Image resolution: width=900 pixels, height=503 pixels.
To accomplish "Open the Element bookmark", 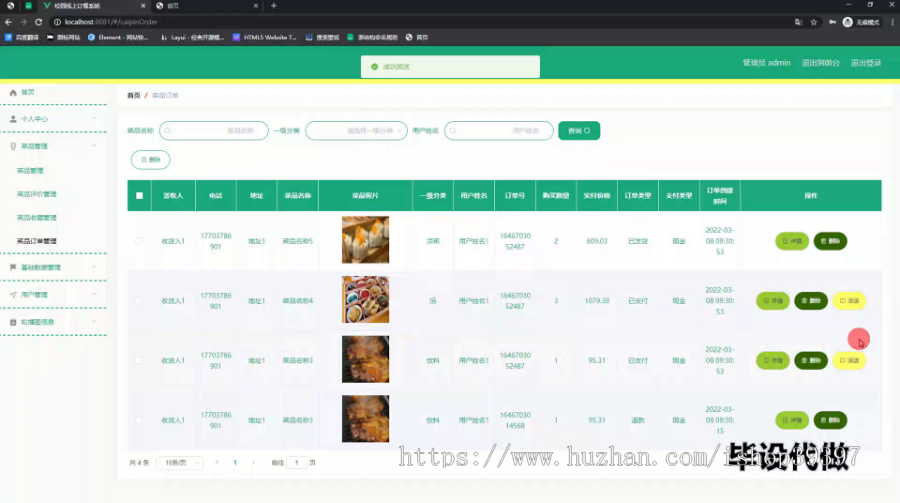I will (118, 37).
